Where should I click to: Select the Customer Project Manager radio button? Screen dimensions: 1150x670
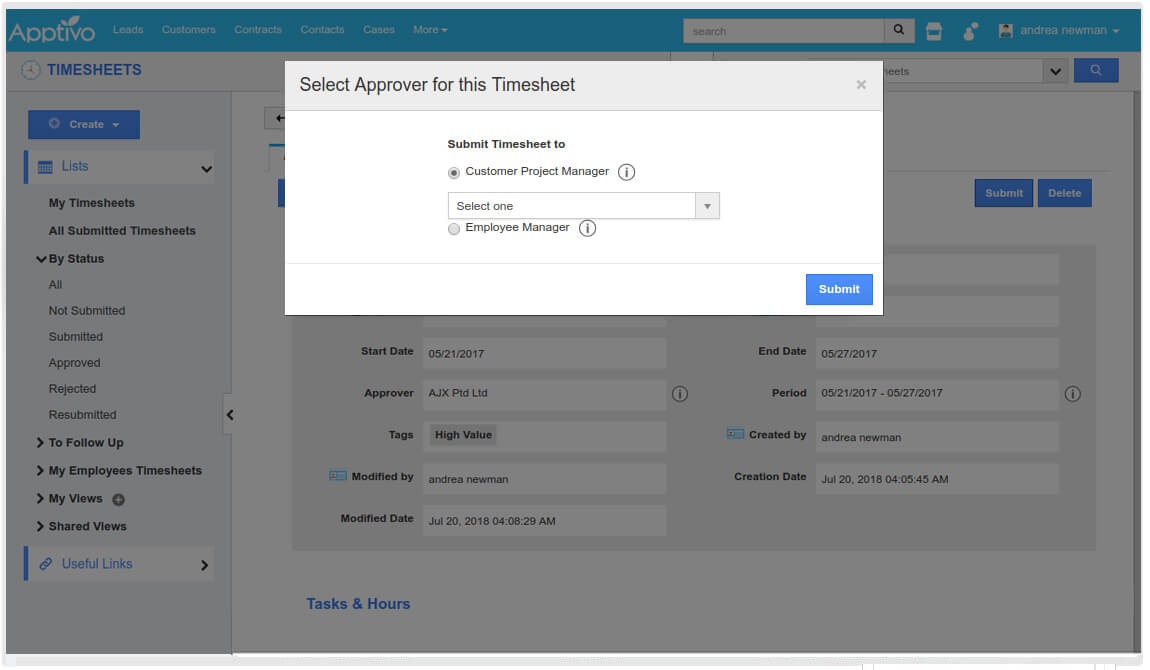453,171
